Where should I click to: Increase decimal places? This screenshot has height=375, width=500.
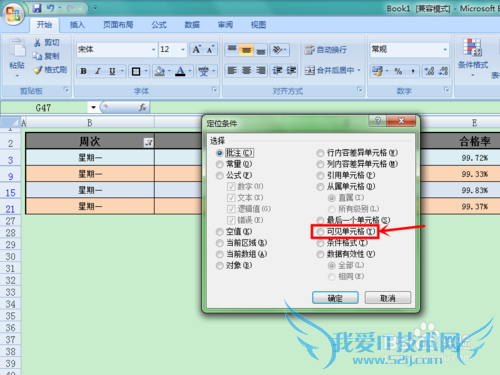click(x=429, y=71)
